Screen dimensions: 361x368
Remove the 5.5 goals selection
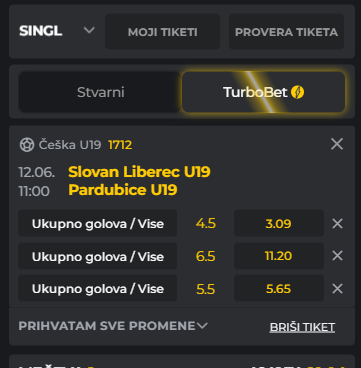click(x=337, y=289)
